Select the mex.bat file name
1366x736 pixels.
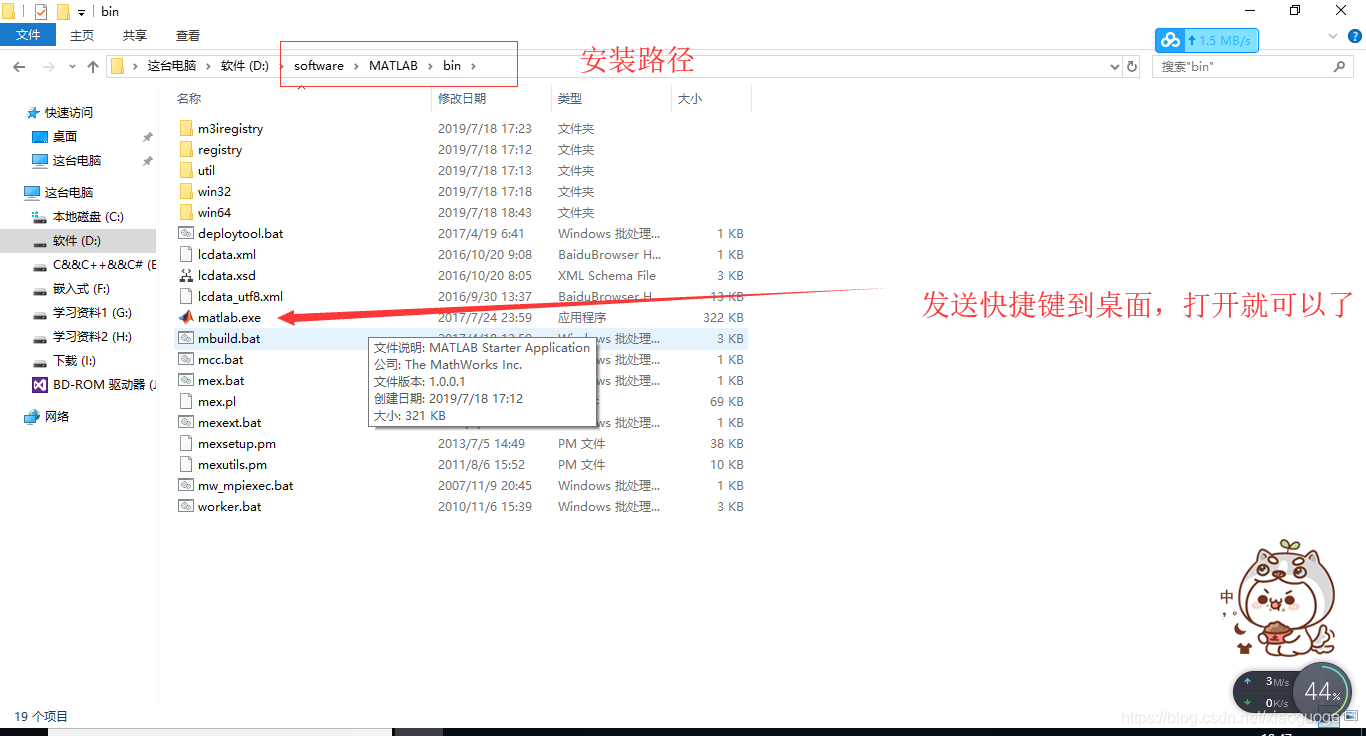(221, 380)
